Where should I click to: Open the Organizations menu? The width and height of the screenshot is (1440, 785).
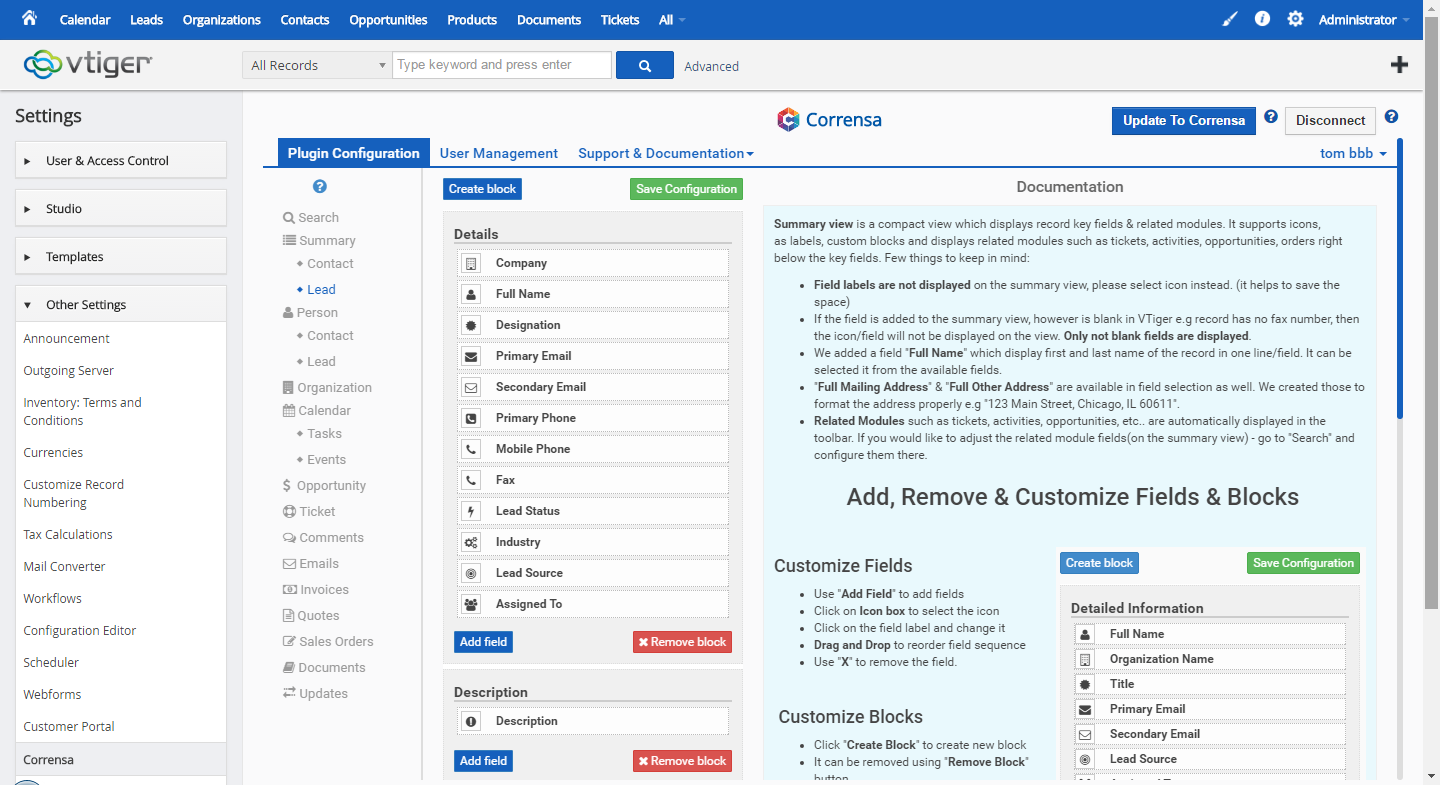[x=222, y=20]
